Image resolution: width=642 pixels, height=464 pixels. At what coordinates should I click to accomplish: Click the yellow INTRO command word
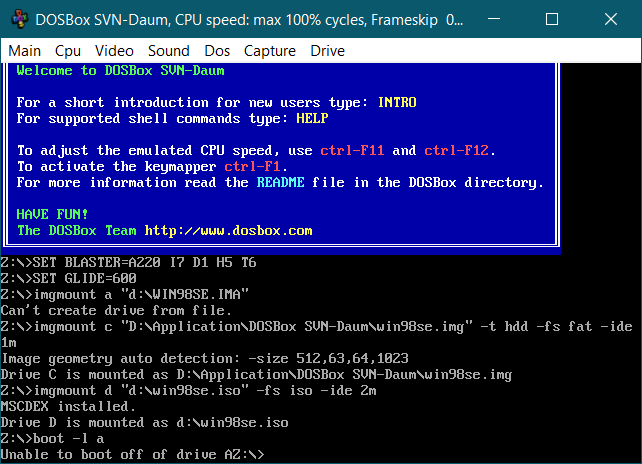(397, 102)
